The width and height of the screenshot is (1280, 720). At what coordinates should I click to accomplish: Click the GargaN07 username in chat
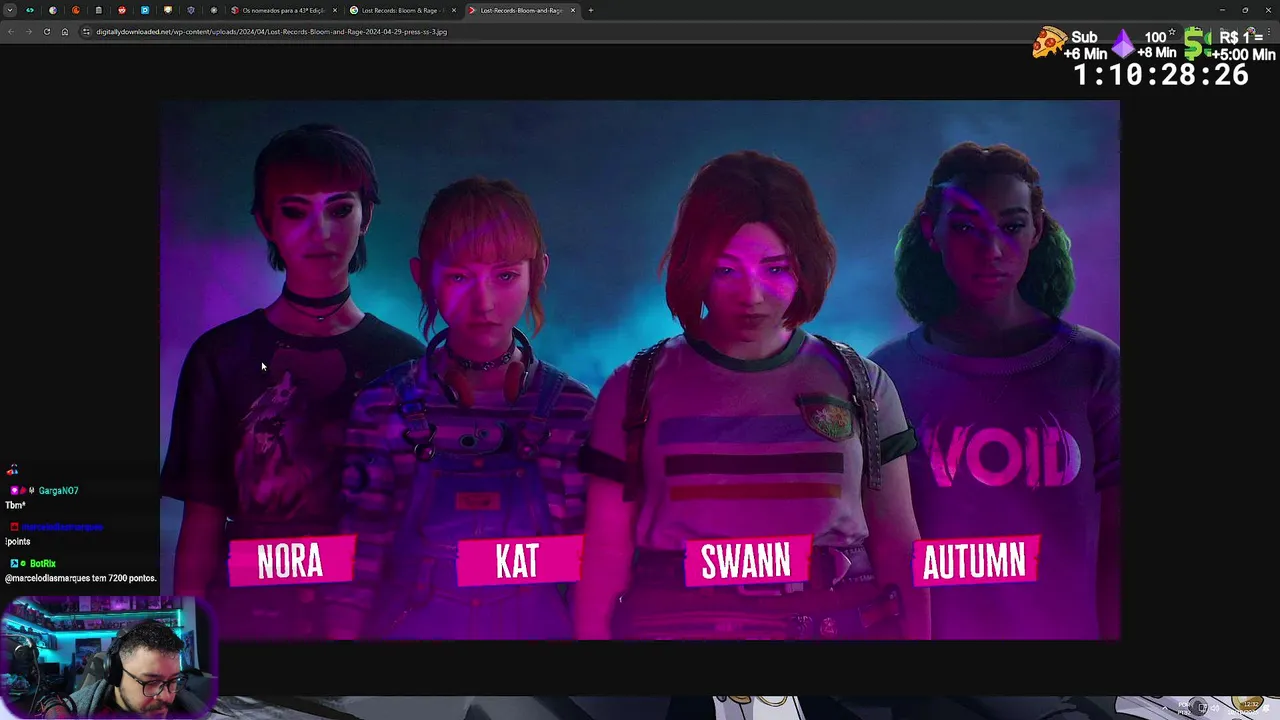click(x=58, y=490)
